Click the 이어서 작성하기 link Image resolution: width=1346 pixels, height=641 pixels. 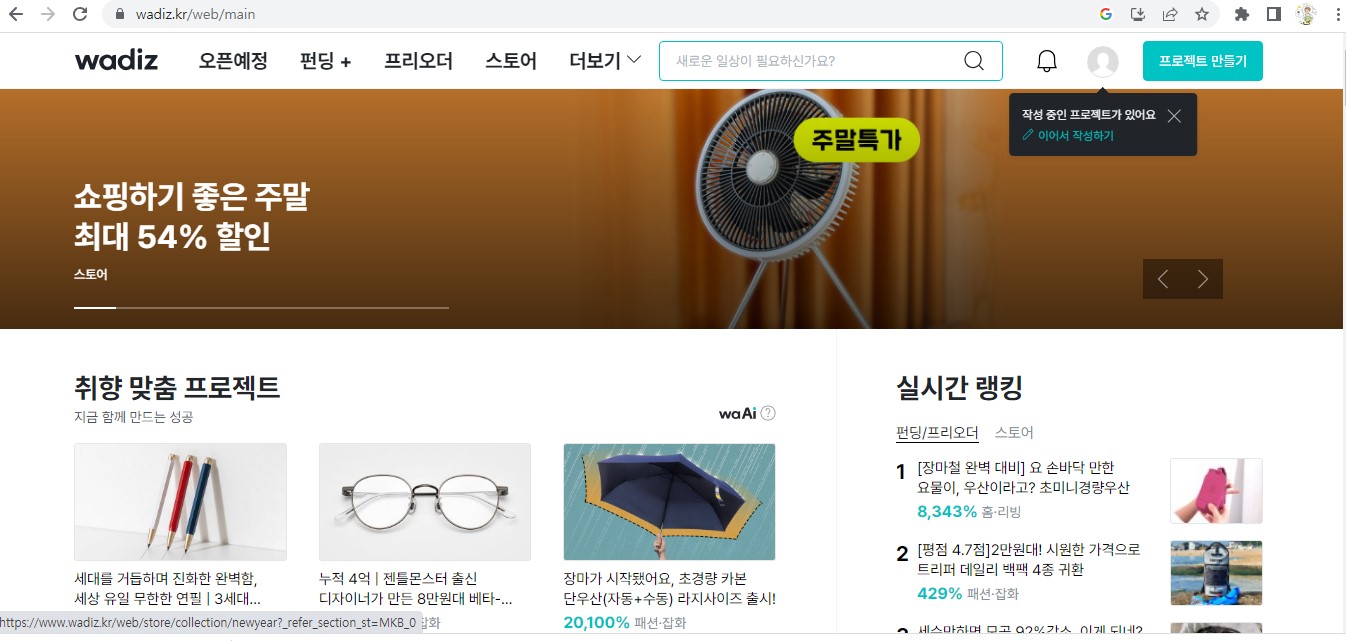click(x=1068, y=135)
